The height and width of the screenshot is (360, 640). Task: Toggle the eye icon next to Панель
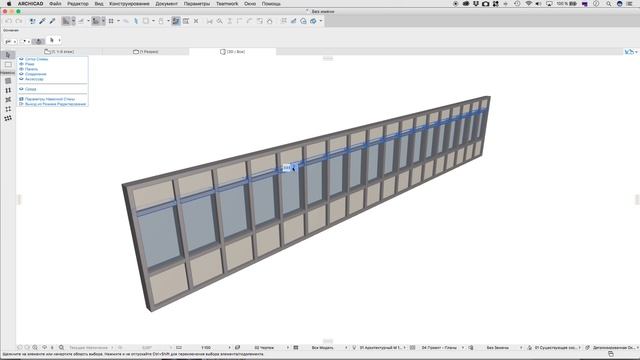21,69
